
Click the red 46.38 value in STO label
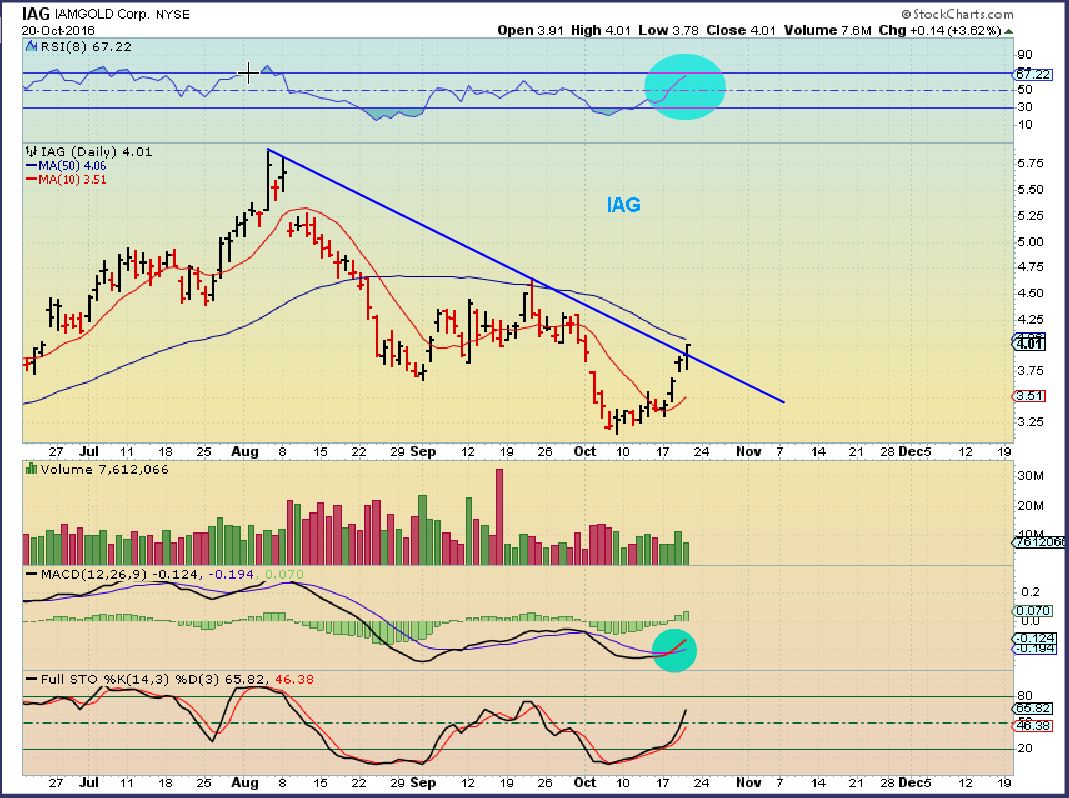coord(293,679)
